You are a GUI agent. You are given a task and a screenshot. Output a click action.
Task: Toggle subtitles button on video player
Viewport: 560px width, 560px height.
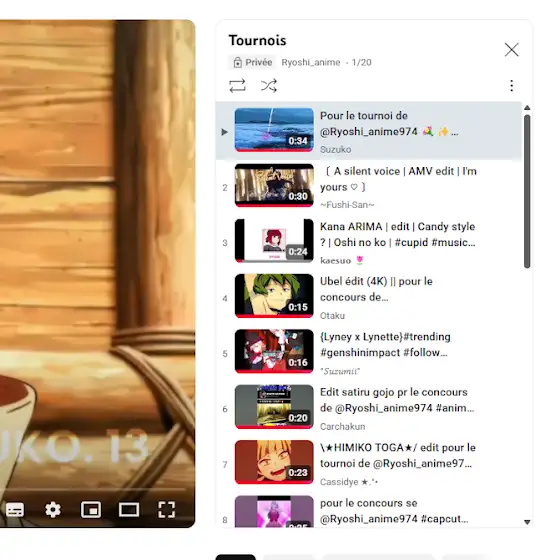15,509
